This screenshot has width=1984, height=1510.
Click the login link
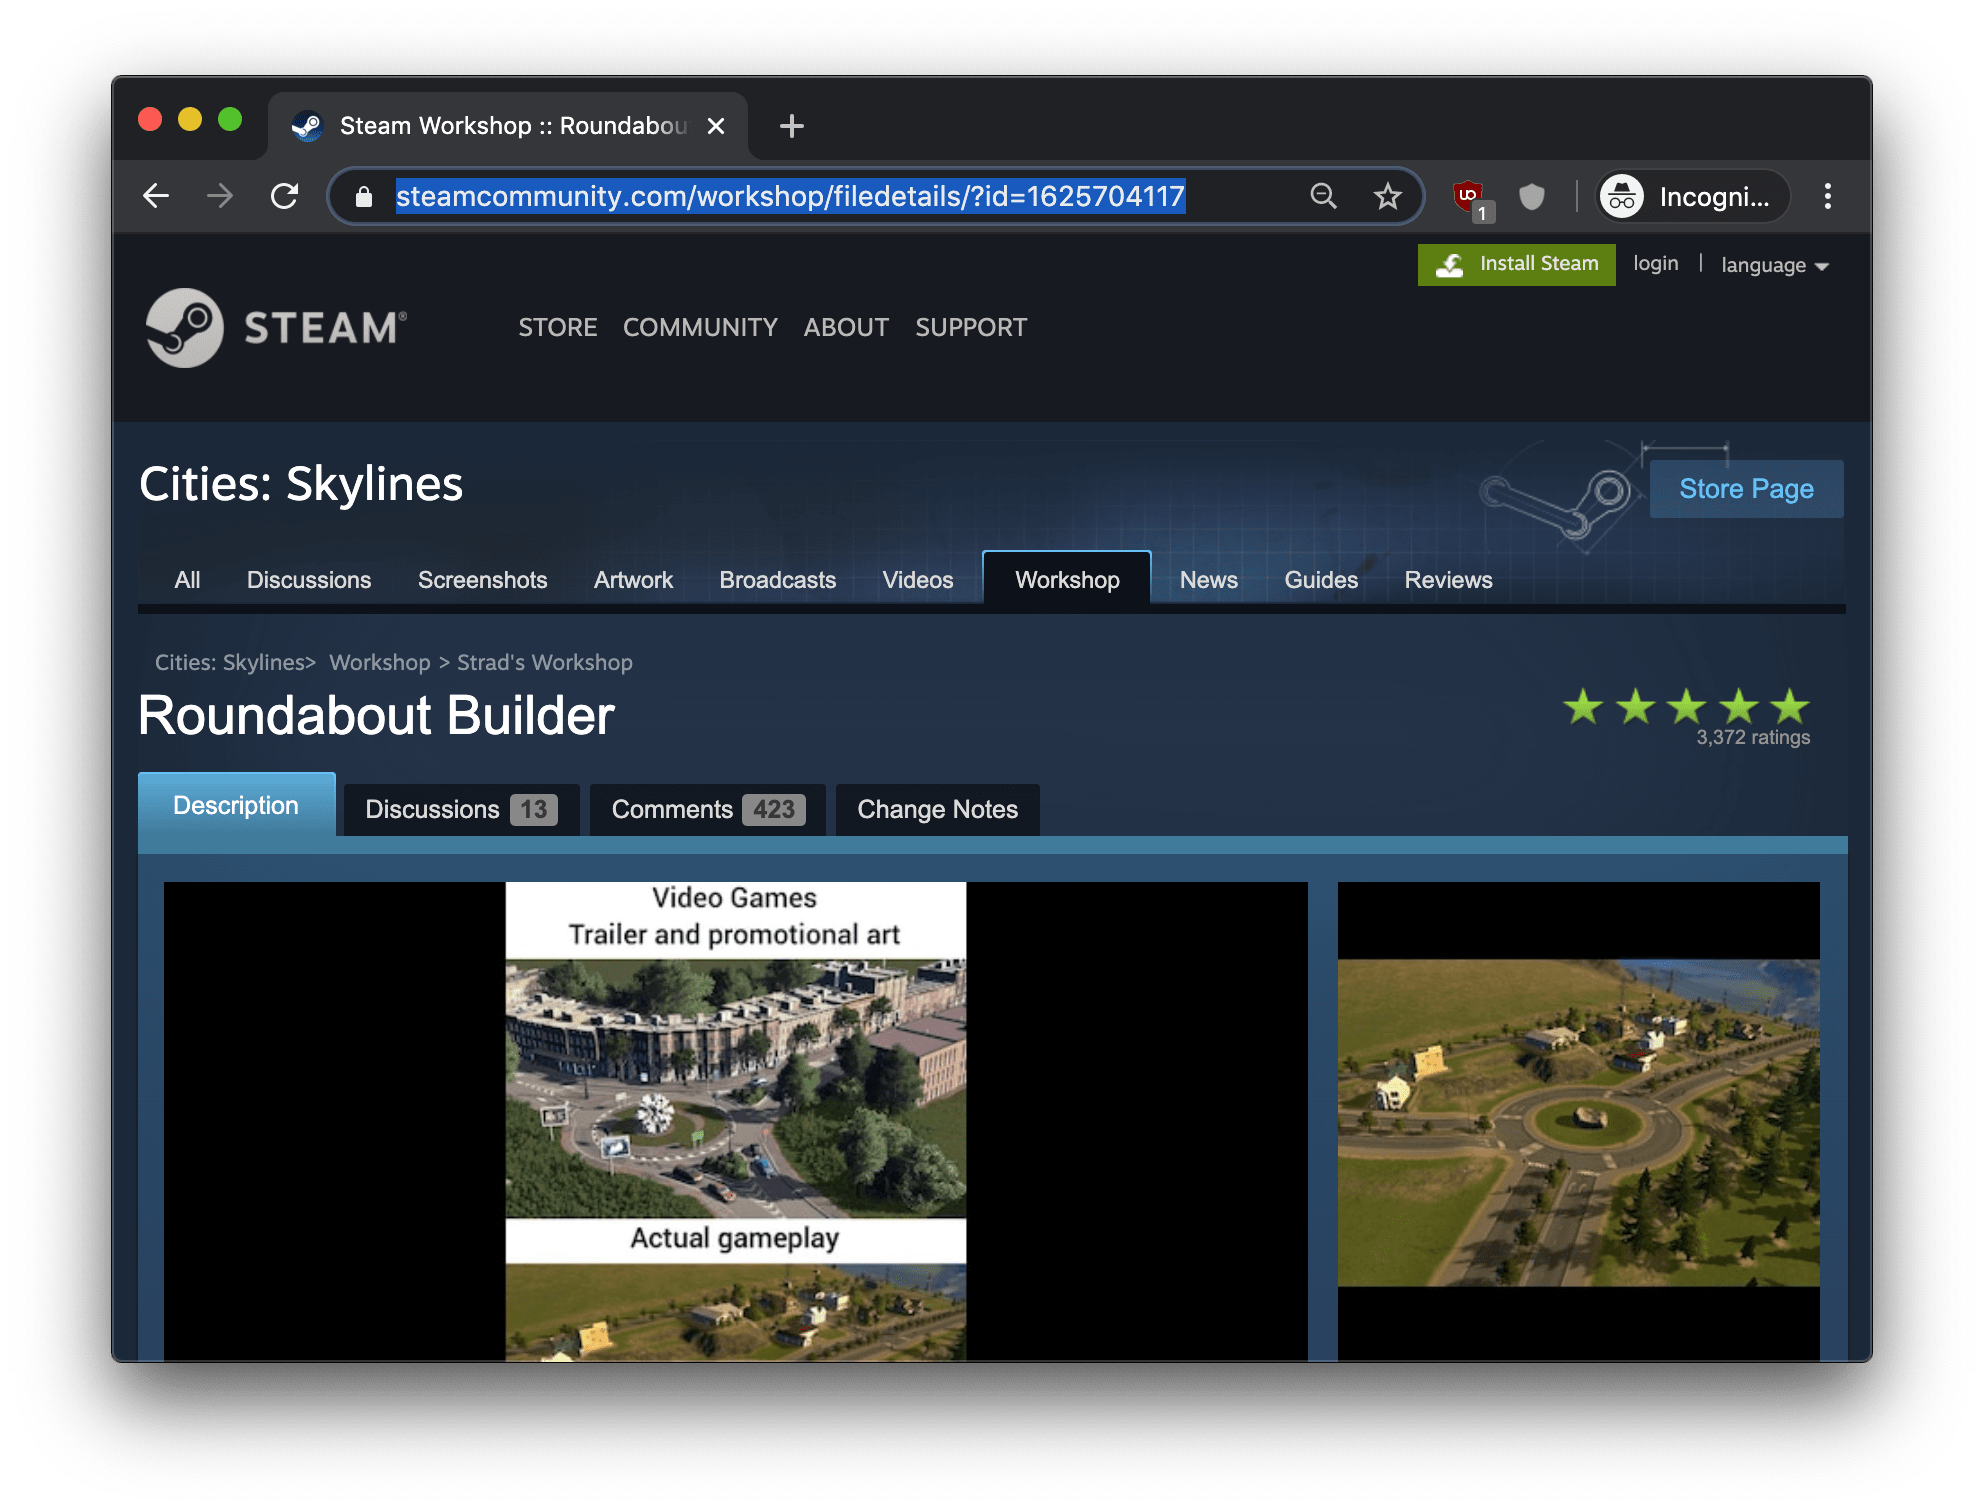coord(1656,264)
